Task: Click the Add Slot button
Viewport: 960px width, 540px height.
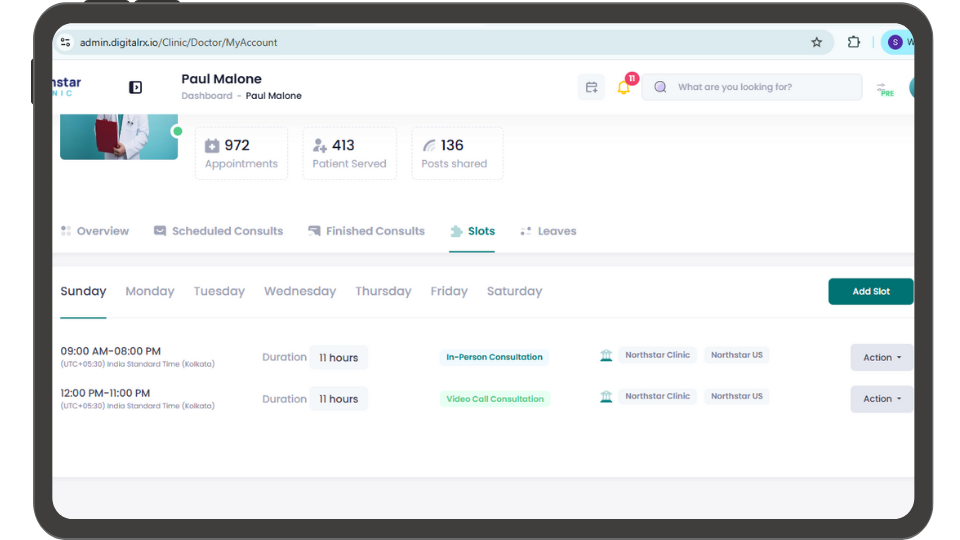Action: pyautogui.click(x=871, y=291)
